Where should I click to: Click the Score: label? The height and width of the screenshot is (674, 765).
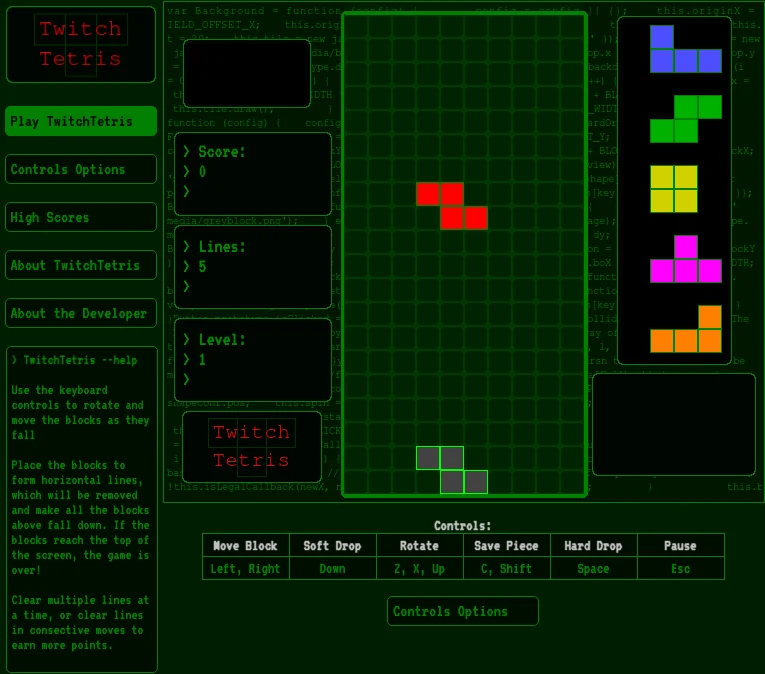tap(221, 152)
